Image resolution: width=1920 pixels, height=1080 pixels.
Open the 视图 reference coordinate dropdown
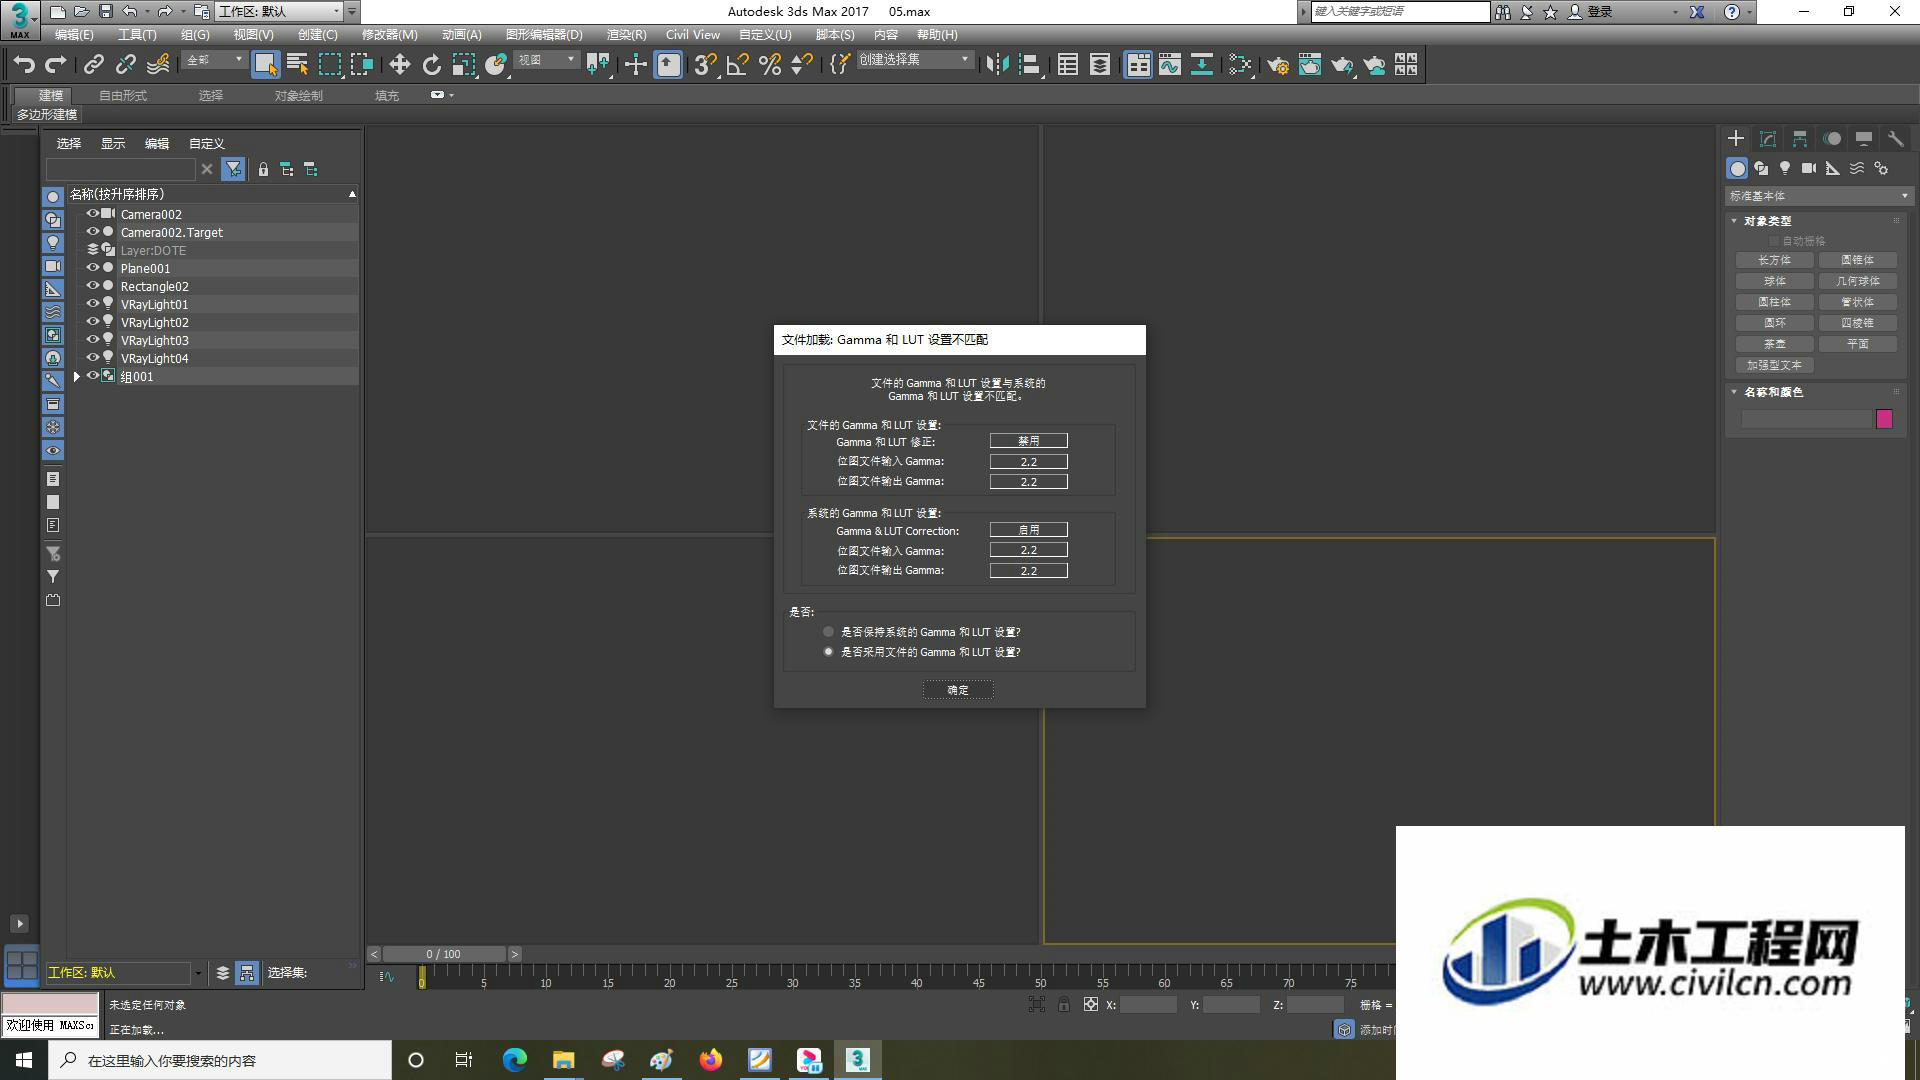point(546,61)
